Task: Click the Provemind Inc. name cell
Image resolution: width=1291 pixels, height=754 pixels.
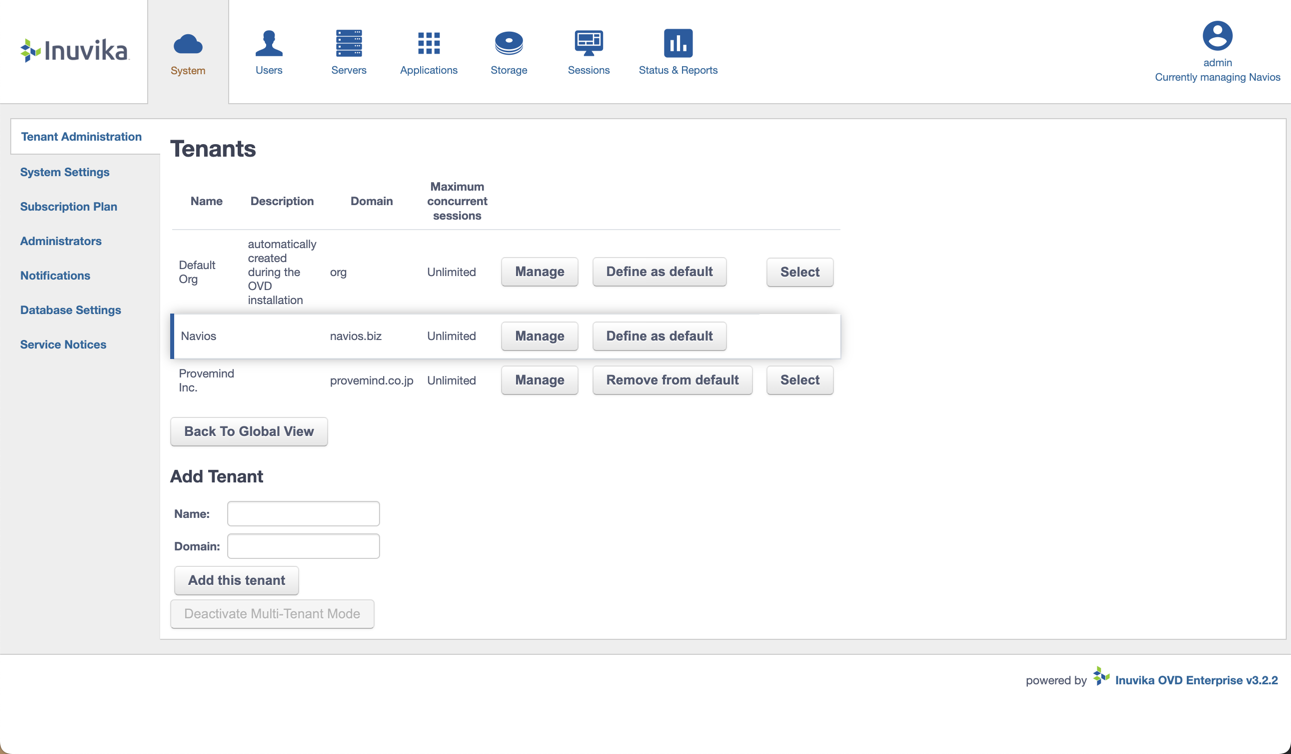Action: 206,380
